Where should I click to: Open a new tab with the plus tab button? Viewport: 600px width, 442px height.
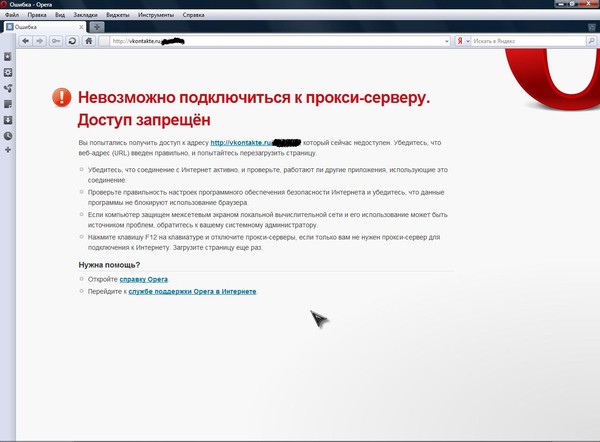[97, 27]
